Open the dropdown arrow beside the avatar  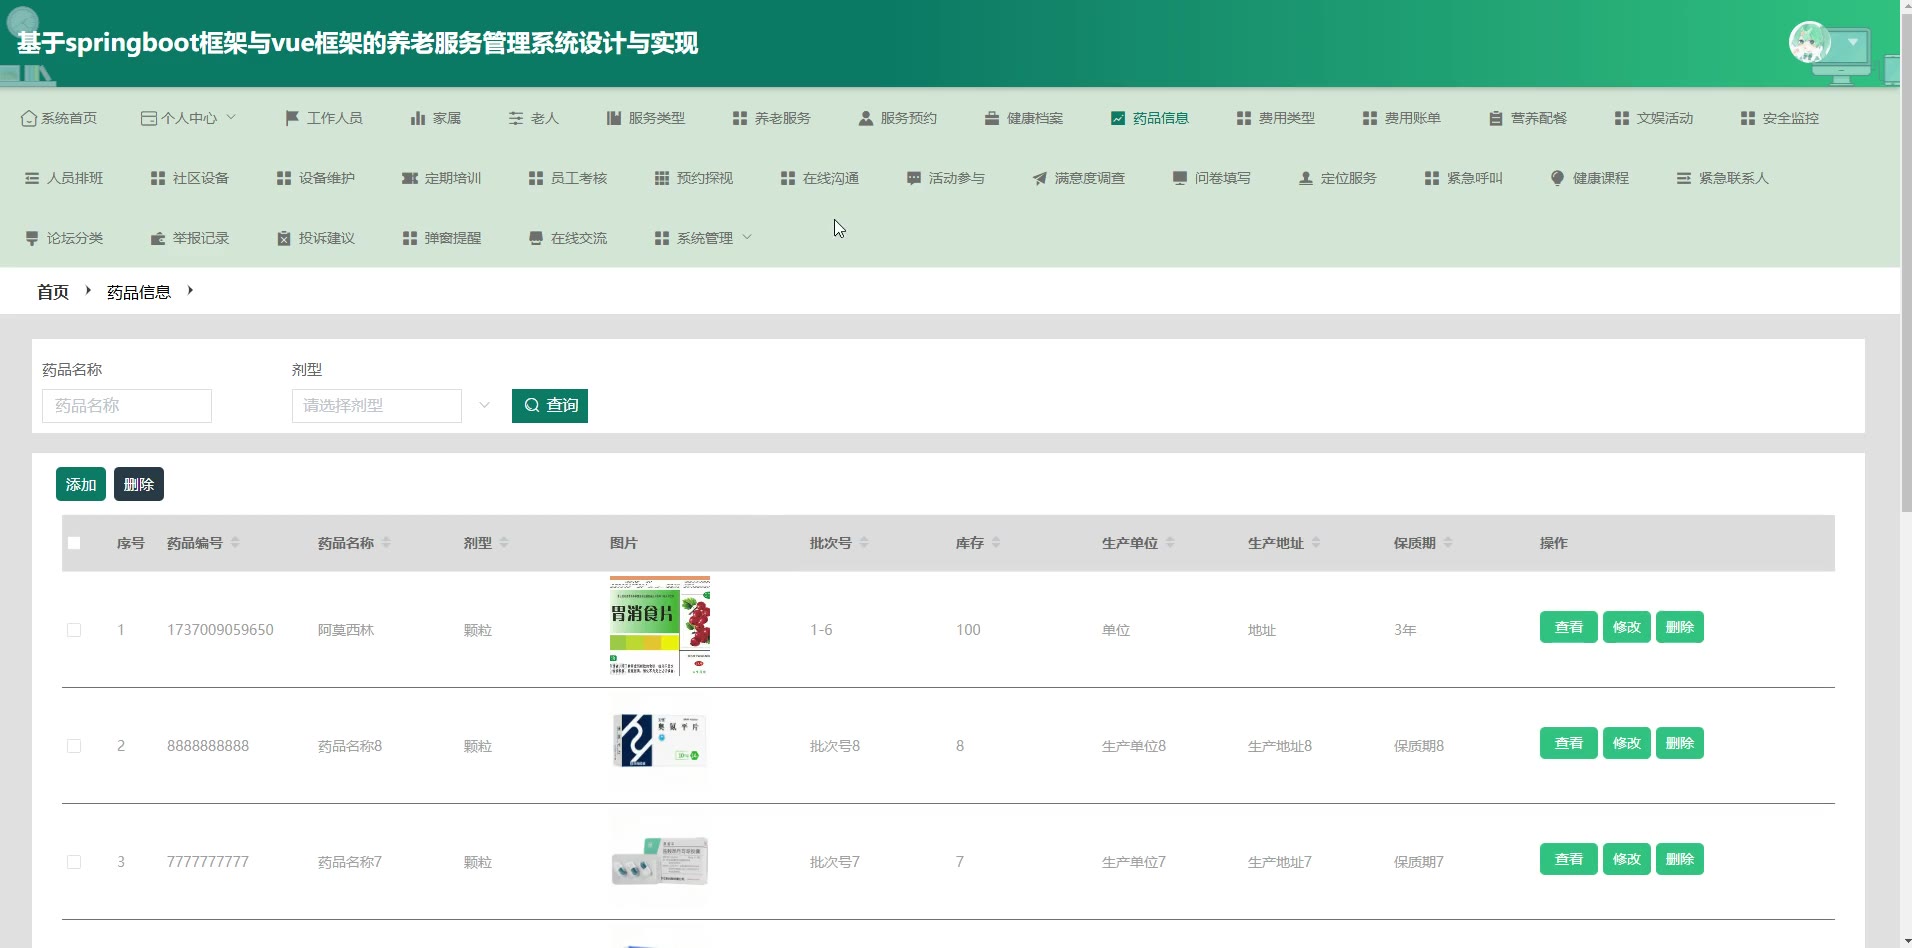pyautogui.click(x=1853, y=43)
